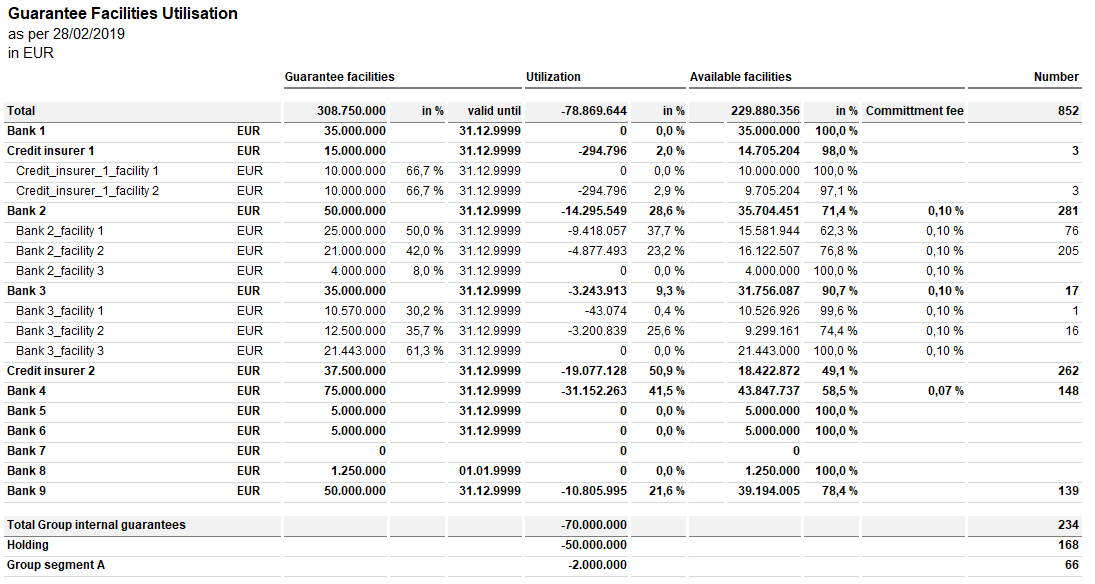Select the 'Guarantee facilities' column group header
This screenshot has width=1095, height=584.
coord(339,77)
